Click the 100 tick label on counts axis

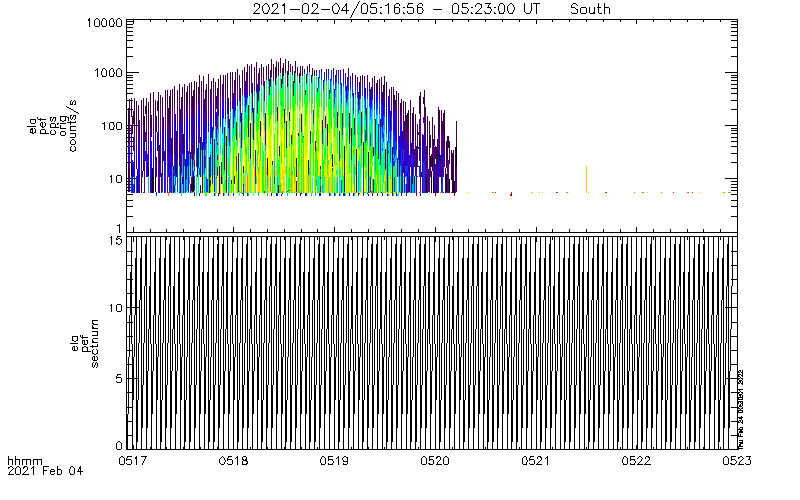[x=112, y=126]
